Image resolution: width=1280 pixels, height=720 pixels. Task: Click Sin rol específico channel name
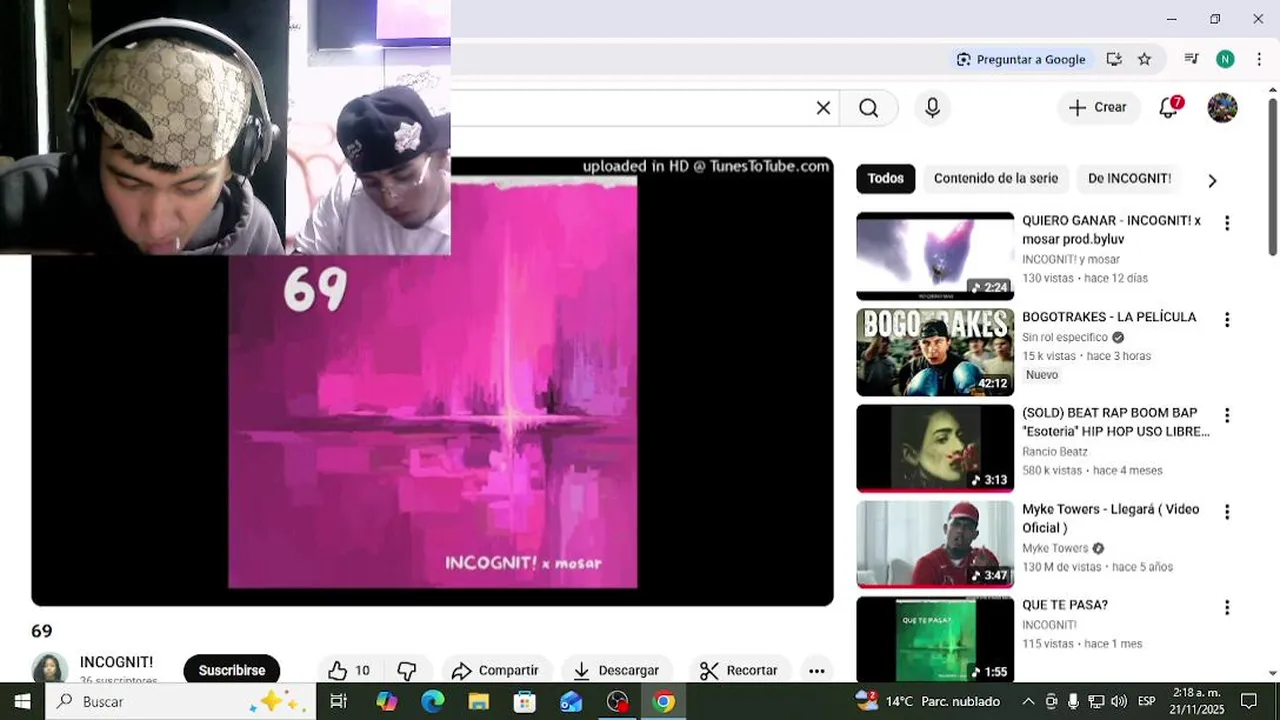[1065, 337]
